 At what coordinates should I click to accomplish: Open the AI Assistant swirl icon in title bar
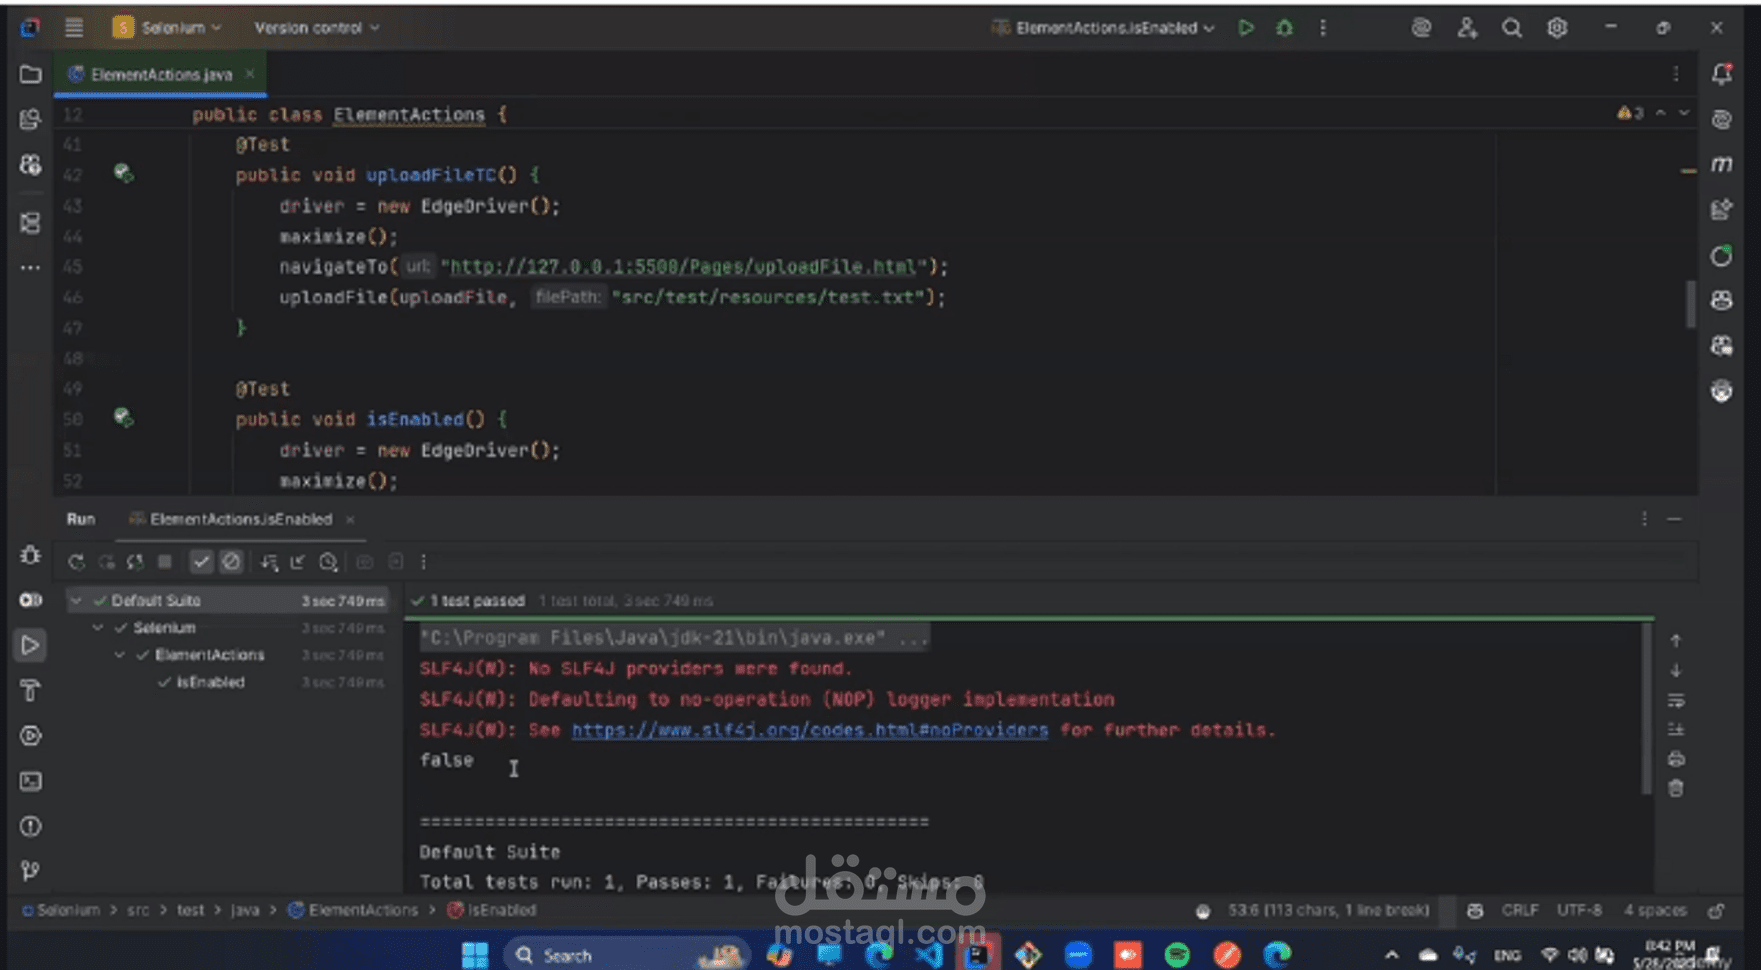point(1421,28)
